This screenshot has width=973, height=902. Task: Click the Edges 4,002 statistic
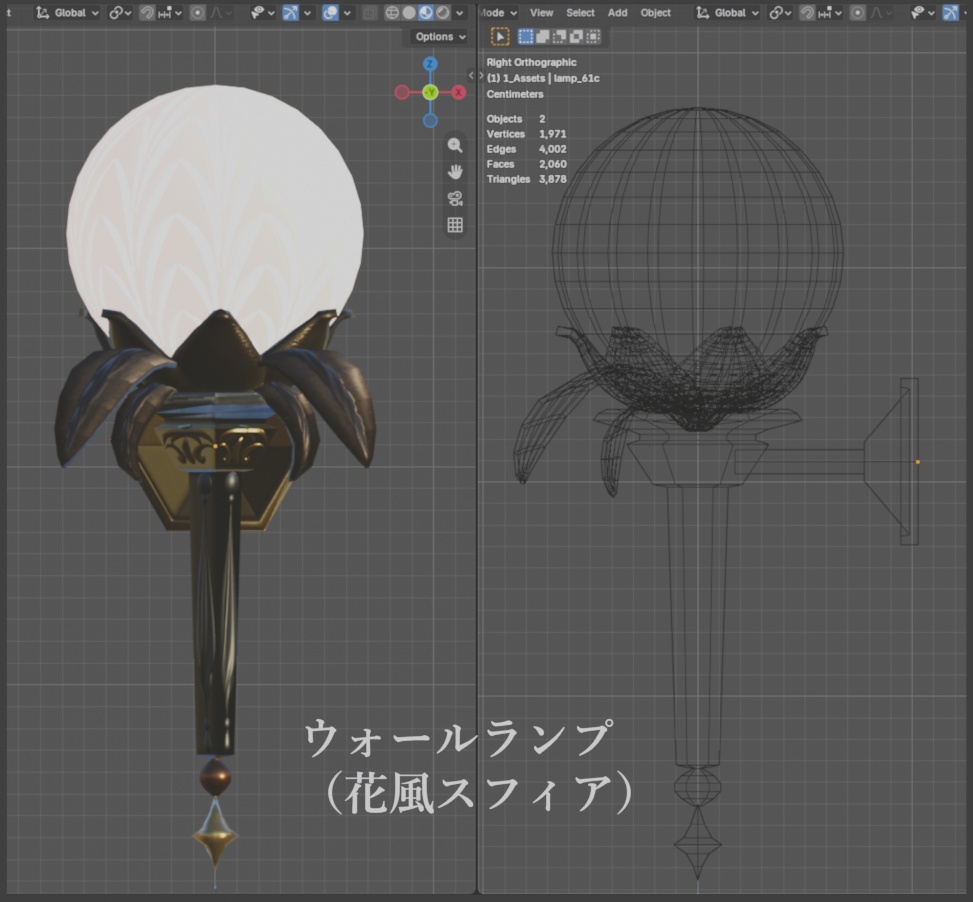(526, 149)
